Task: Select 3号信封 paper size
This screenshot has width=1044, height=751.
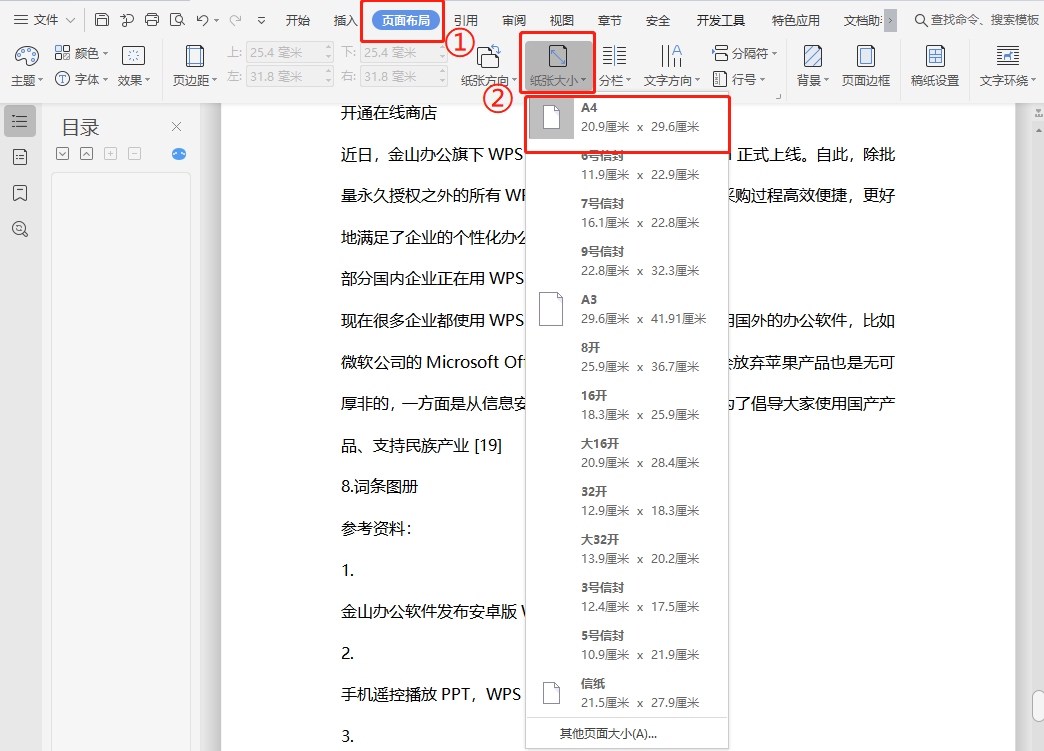Action: coord(627,597)
